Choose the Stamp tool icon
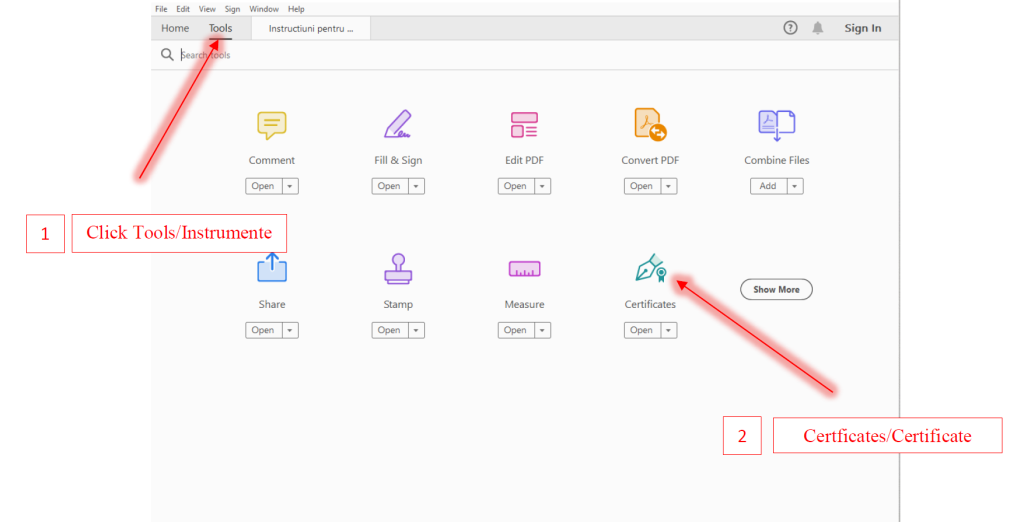1024x522 pixels. (x=397, y=268)
